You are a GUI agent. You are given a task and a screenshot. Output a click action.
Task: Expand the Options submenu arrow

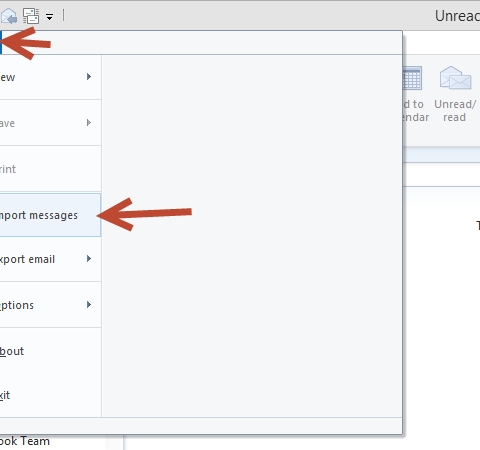coord(89,304)
